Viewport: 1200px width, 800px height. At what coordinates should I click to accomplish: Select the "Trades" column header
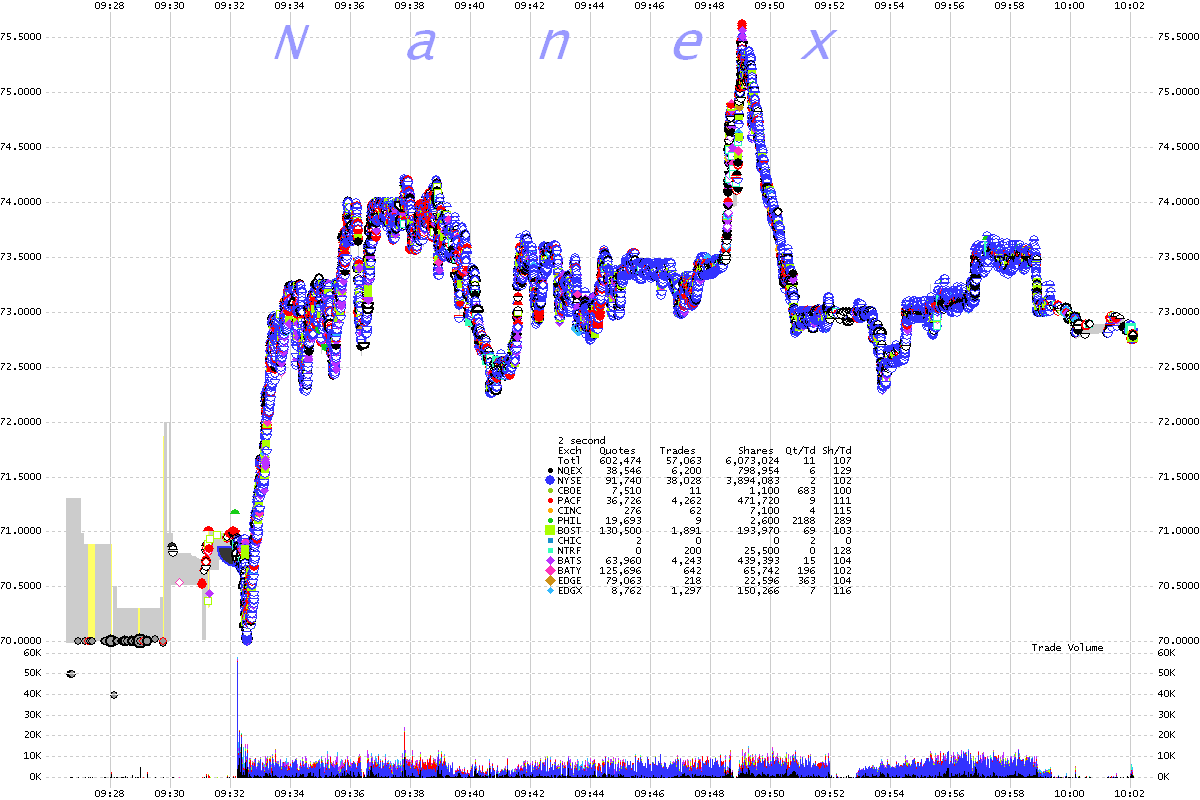[x=677, y=451]
